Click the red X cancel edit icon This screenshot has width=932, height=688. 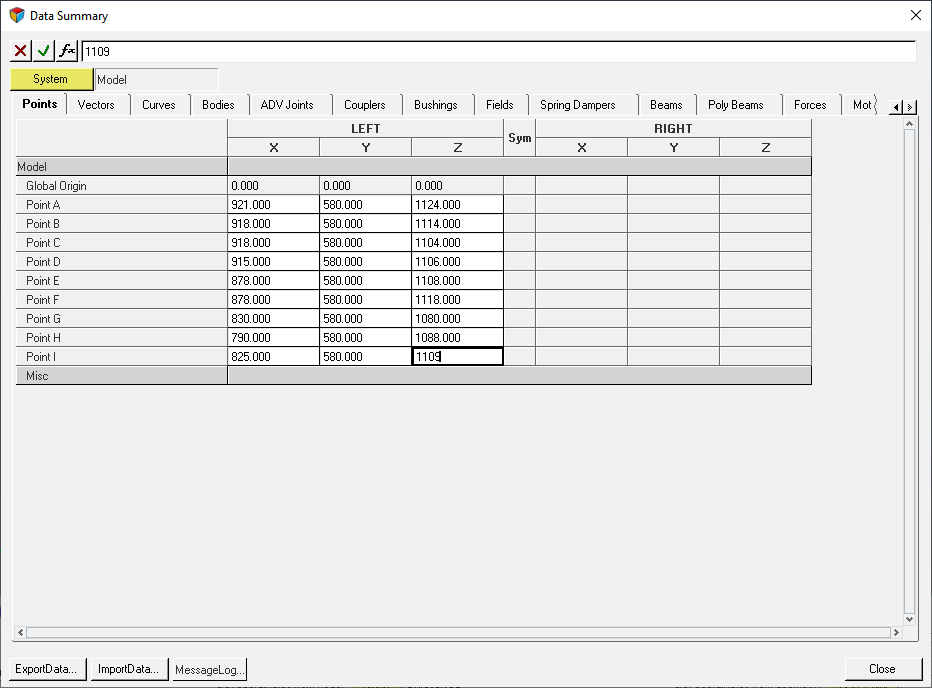[20, 51]
